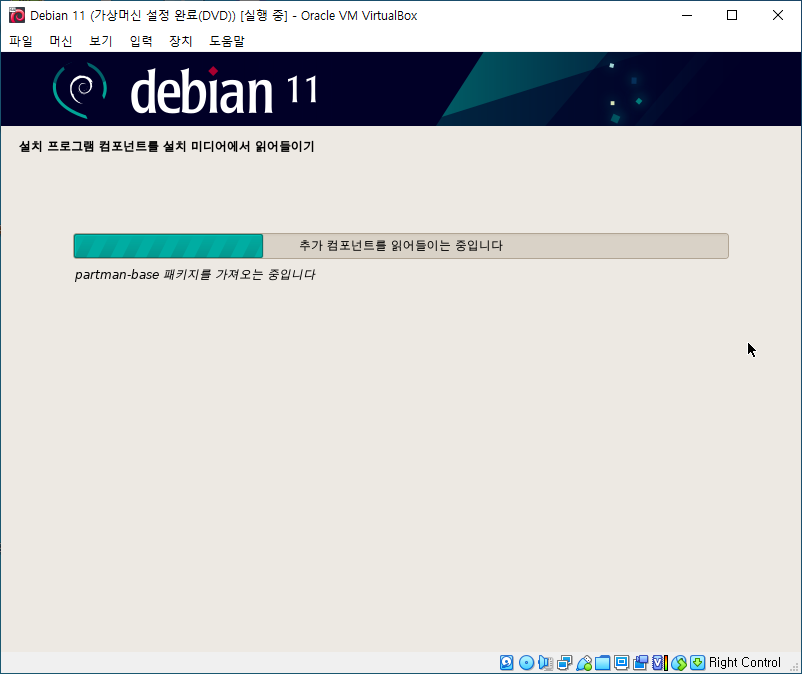Click the hard disk activity icon

pos(506,663)
